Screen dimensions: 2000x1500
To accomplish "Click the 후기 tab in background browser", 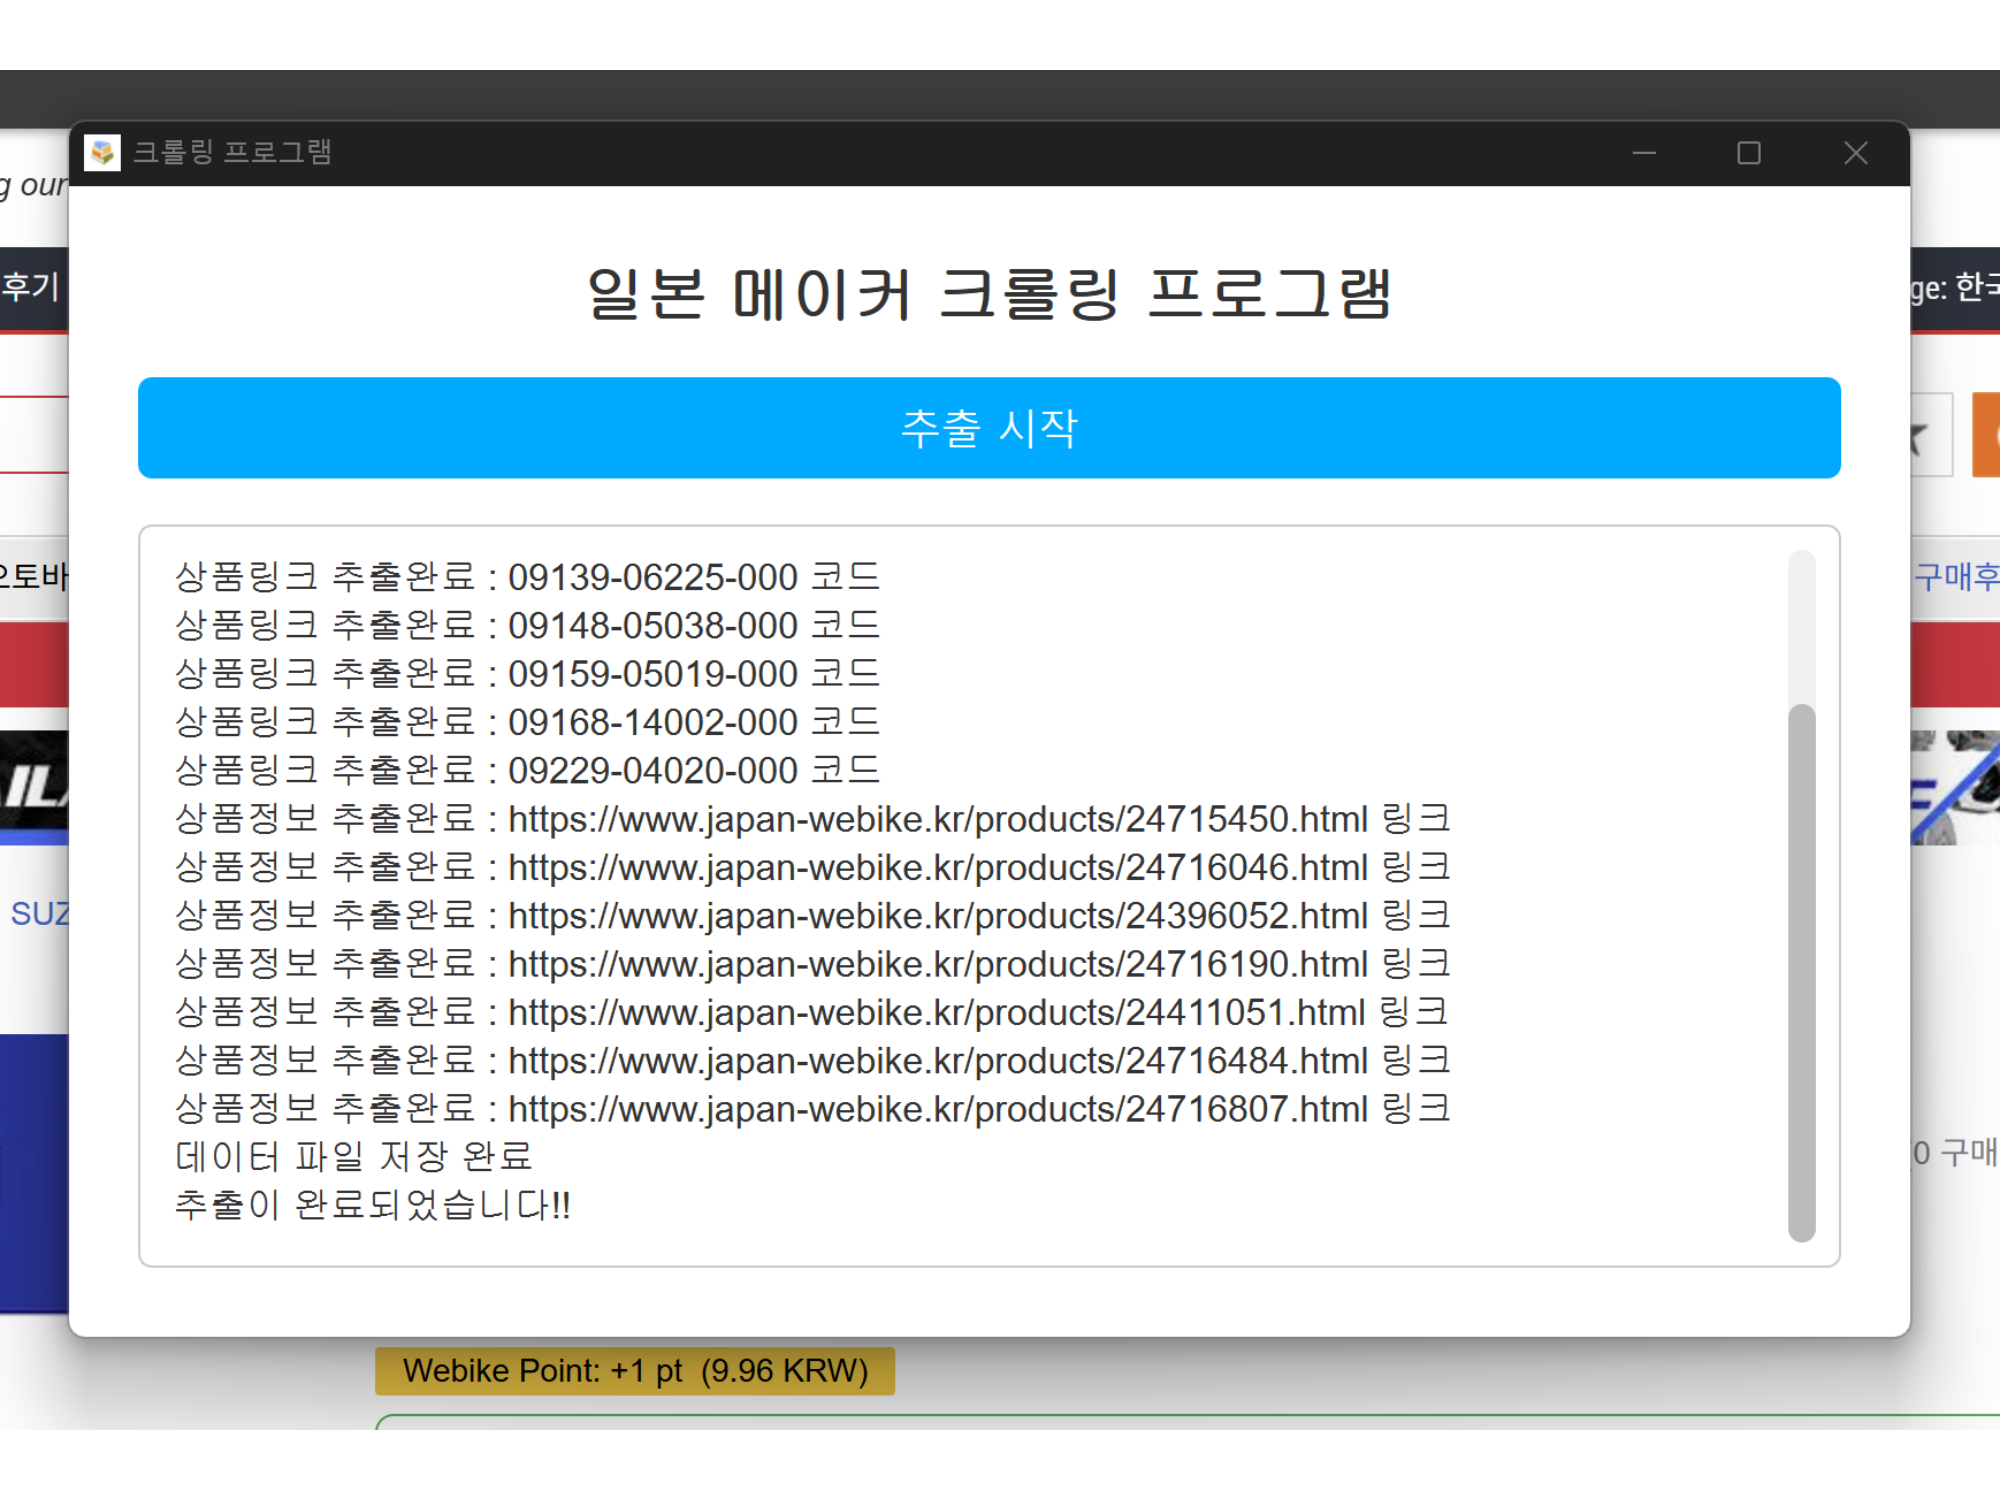I will point(32,288).
